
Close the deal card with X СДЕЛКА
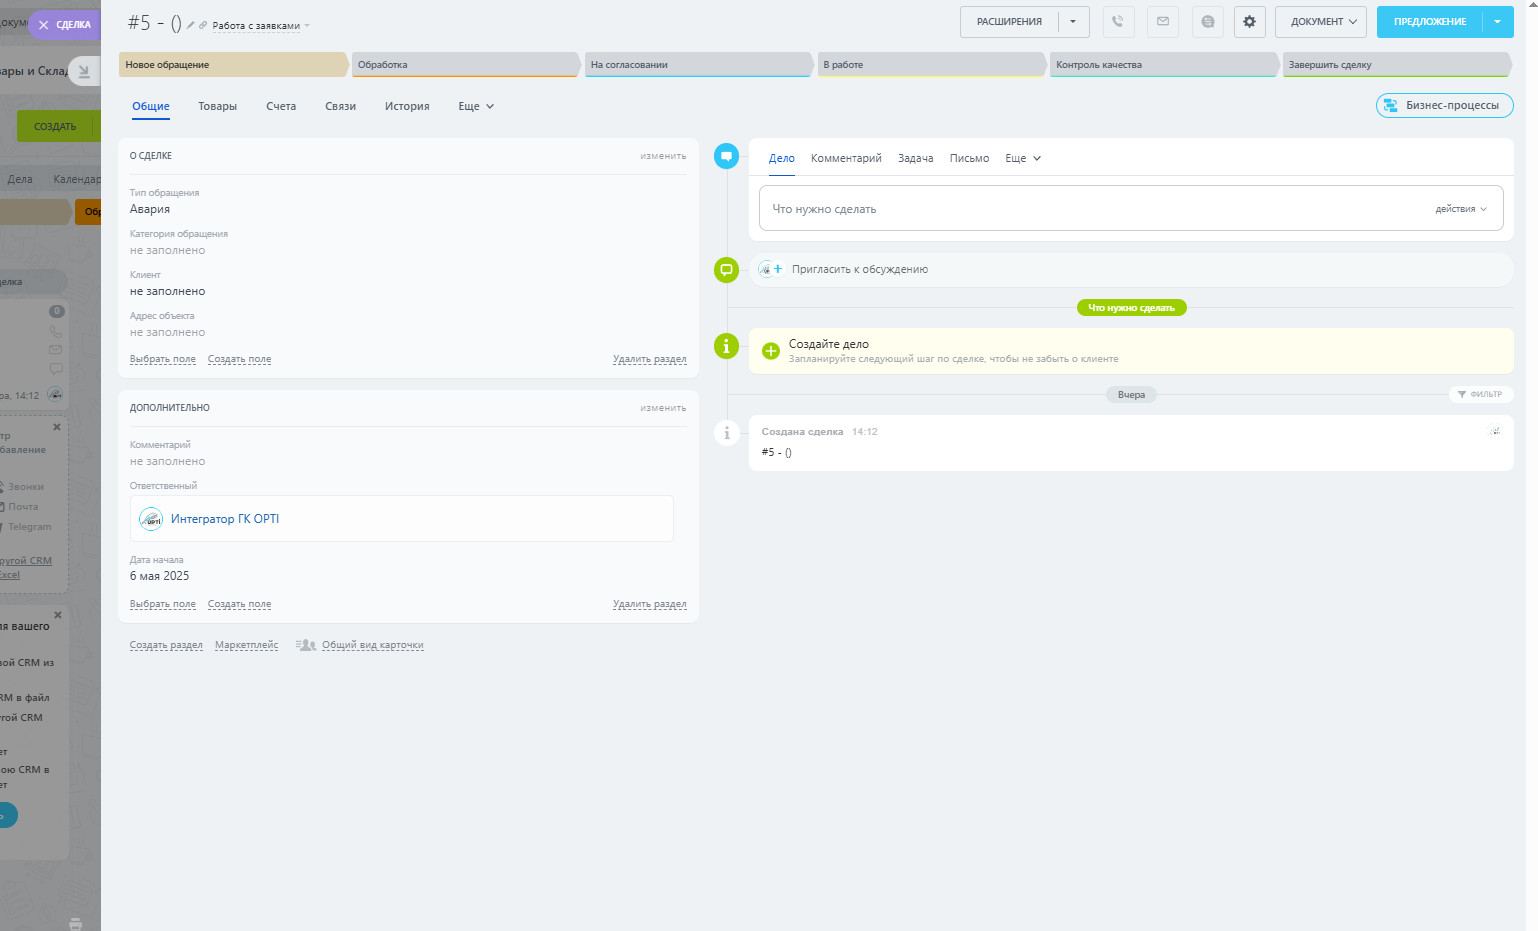[x=64, y=25]
